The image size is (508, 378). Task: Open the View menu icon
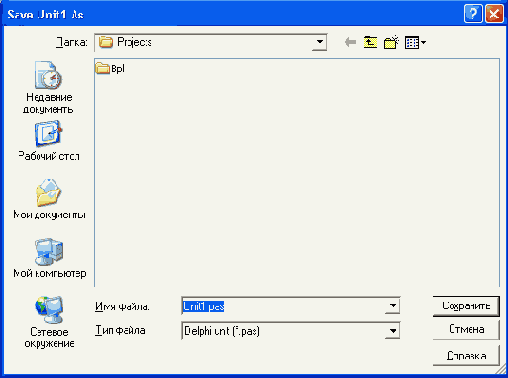[415, 43]
